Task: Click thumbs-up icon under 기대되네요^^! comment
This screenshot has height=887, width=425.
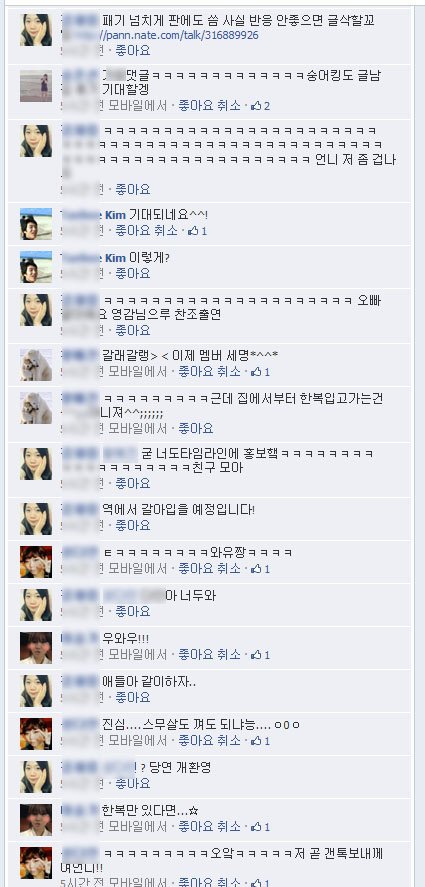Action: tap(192, 231)
